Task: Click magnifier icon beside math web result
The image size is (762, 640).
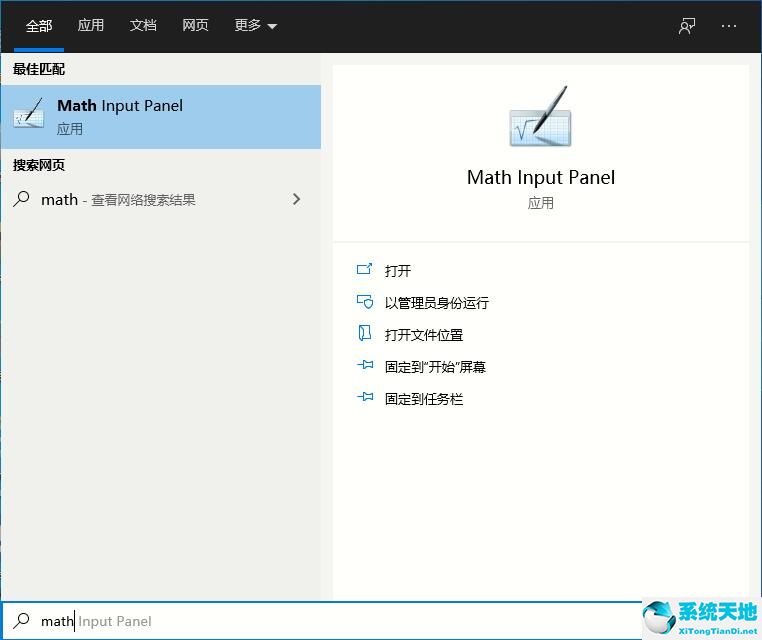Action: tap(21, 199)
